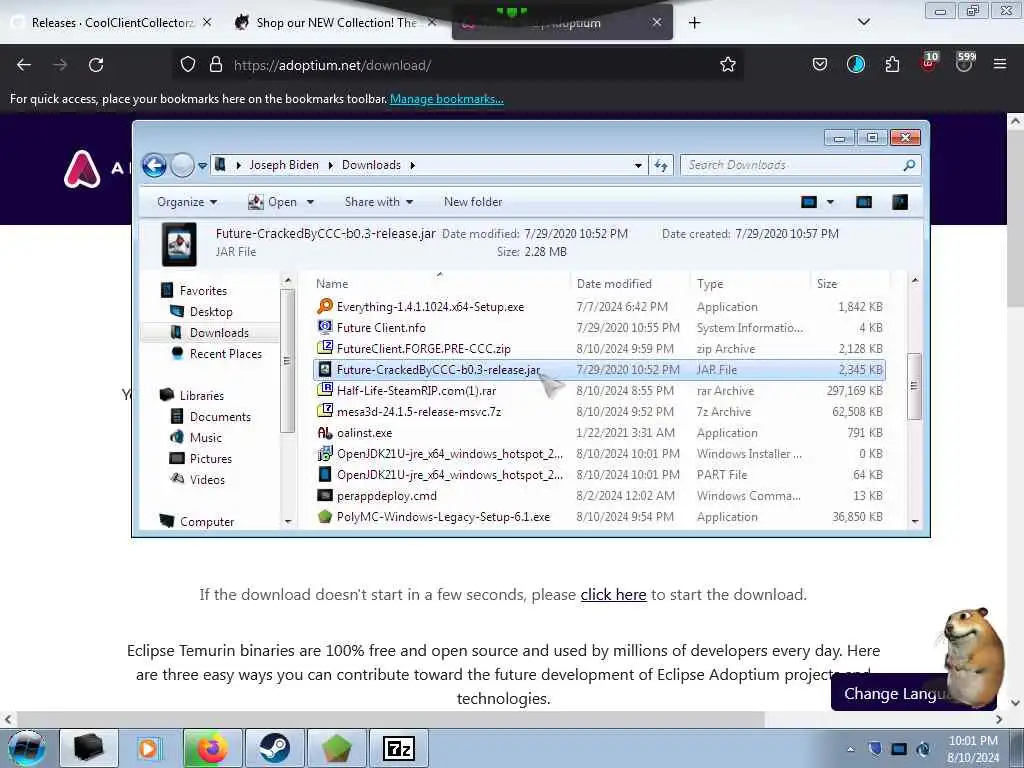Toggle the preview pane icon
The image size is (1024, 768).
click(863, 202)
